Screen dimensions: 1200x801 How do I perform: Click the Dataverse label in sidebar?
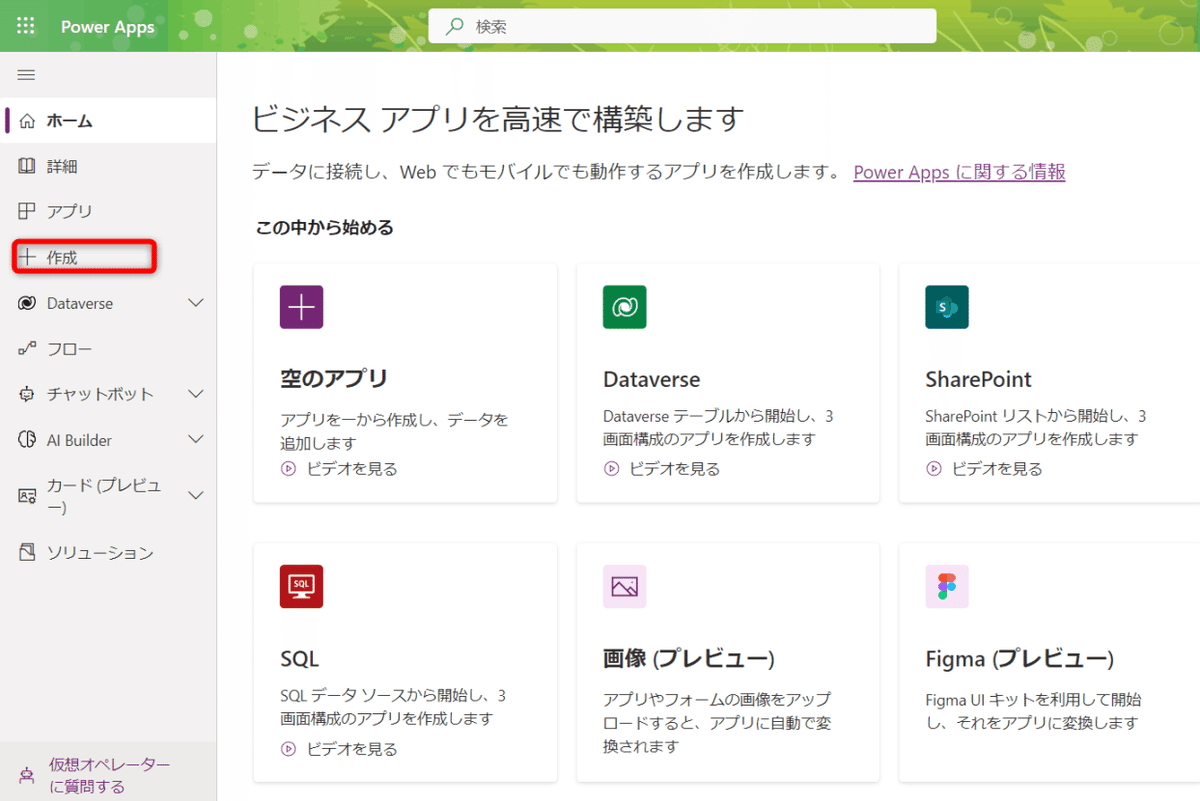tap(80, 303)
